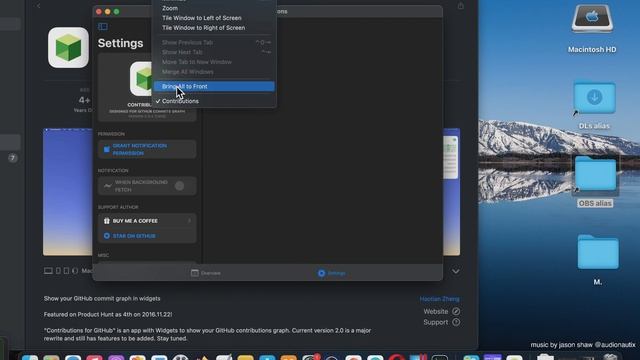
Task: Click the compass icon next to Website
Action: pyautogui.click(x=456, y=311)
